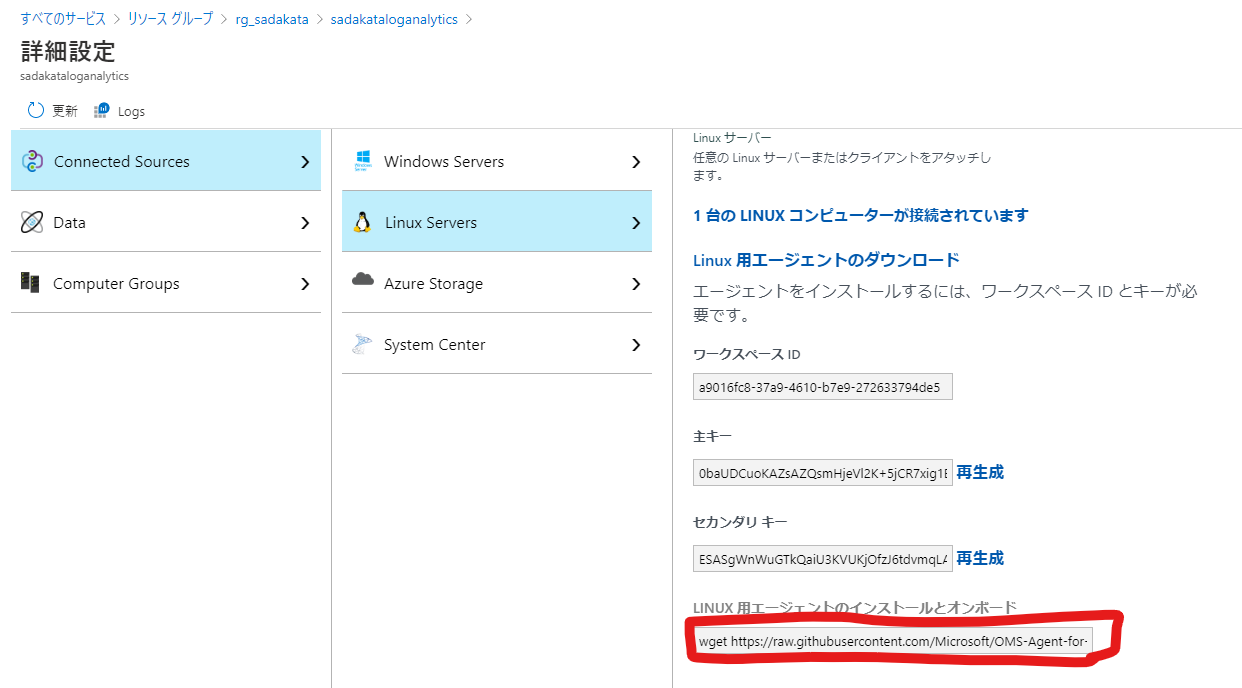Click the Windows Servers logo icon
1242x688 pixels.
363,161
